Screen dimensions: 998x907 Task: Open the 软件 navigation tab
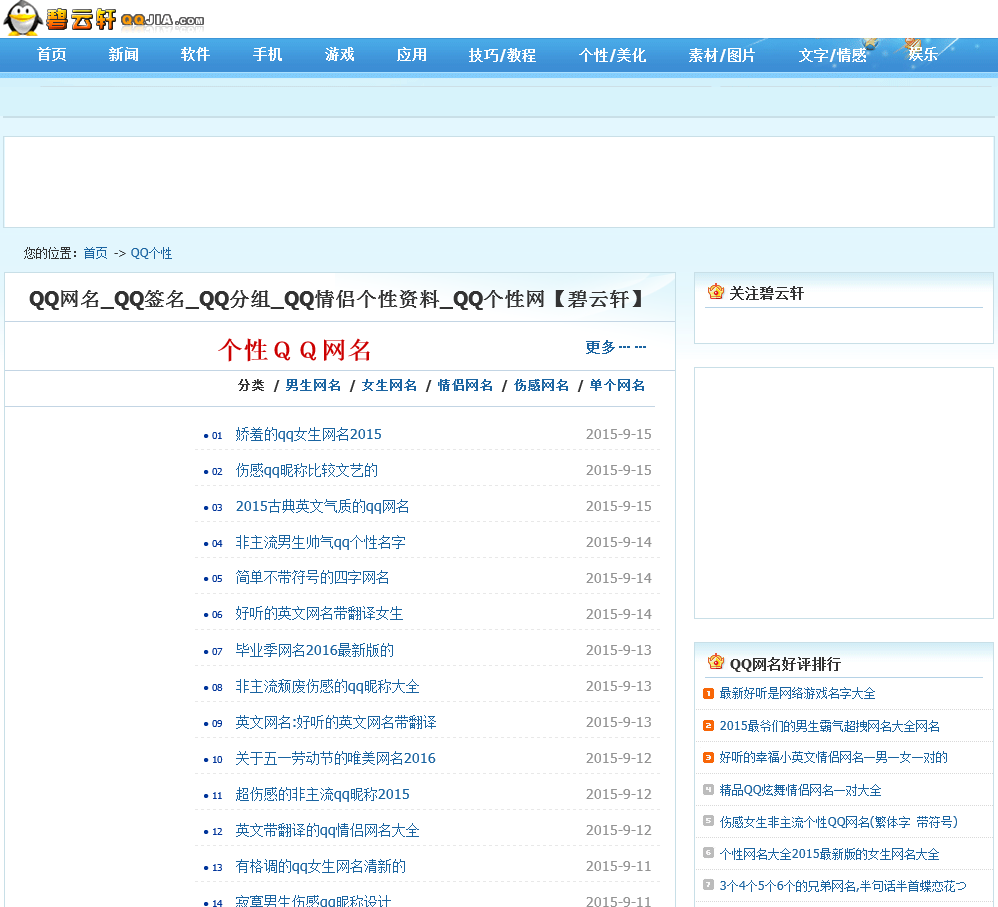coord(195,55)
